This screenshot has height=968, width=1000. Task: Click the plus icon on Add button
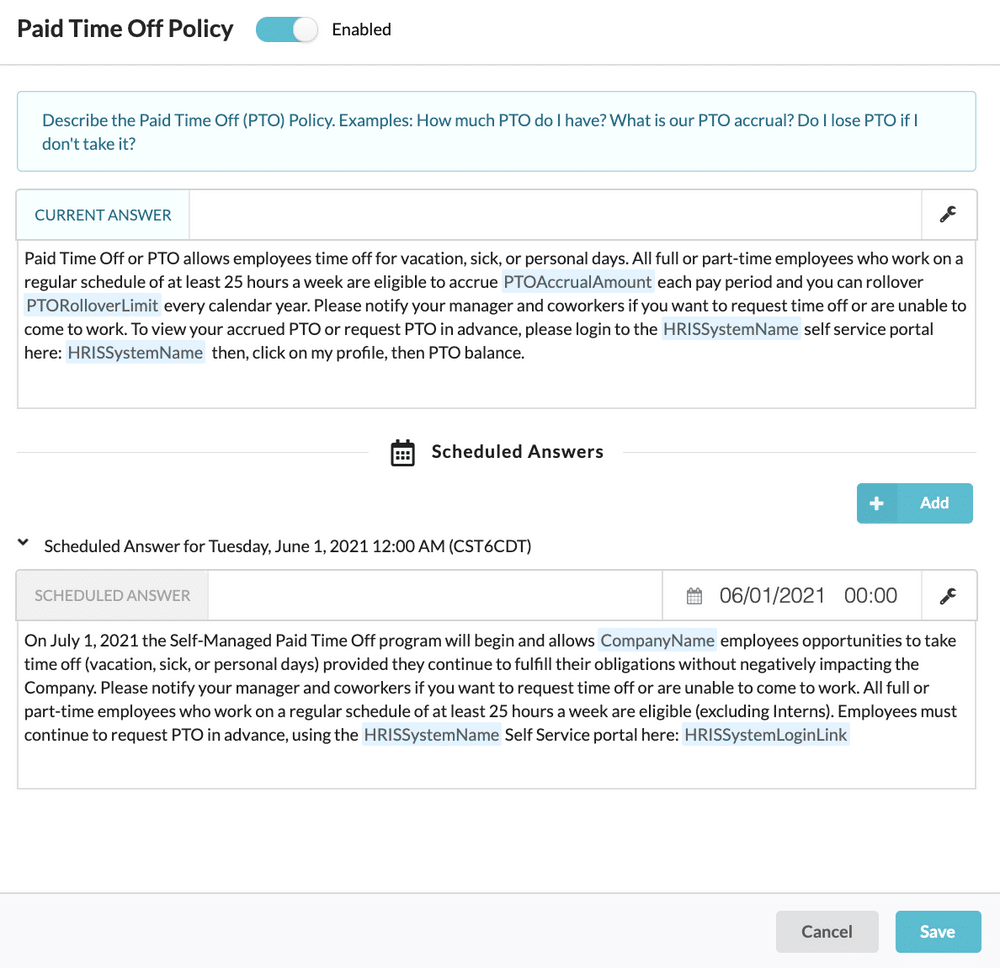pyautogui.click(x=876, y=503)
